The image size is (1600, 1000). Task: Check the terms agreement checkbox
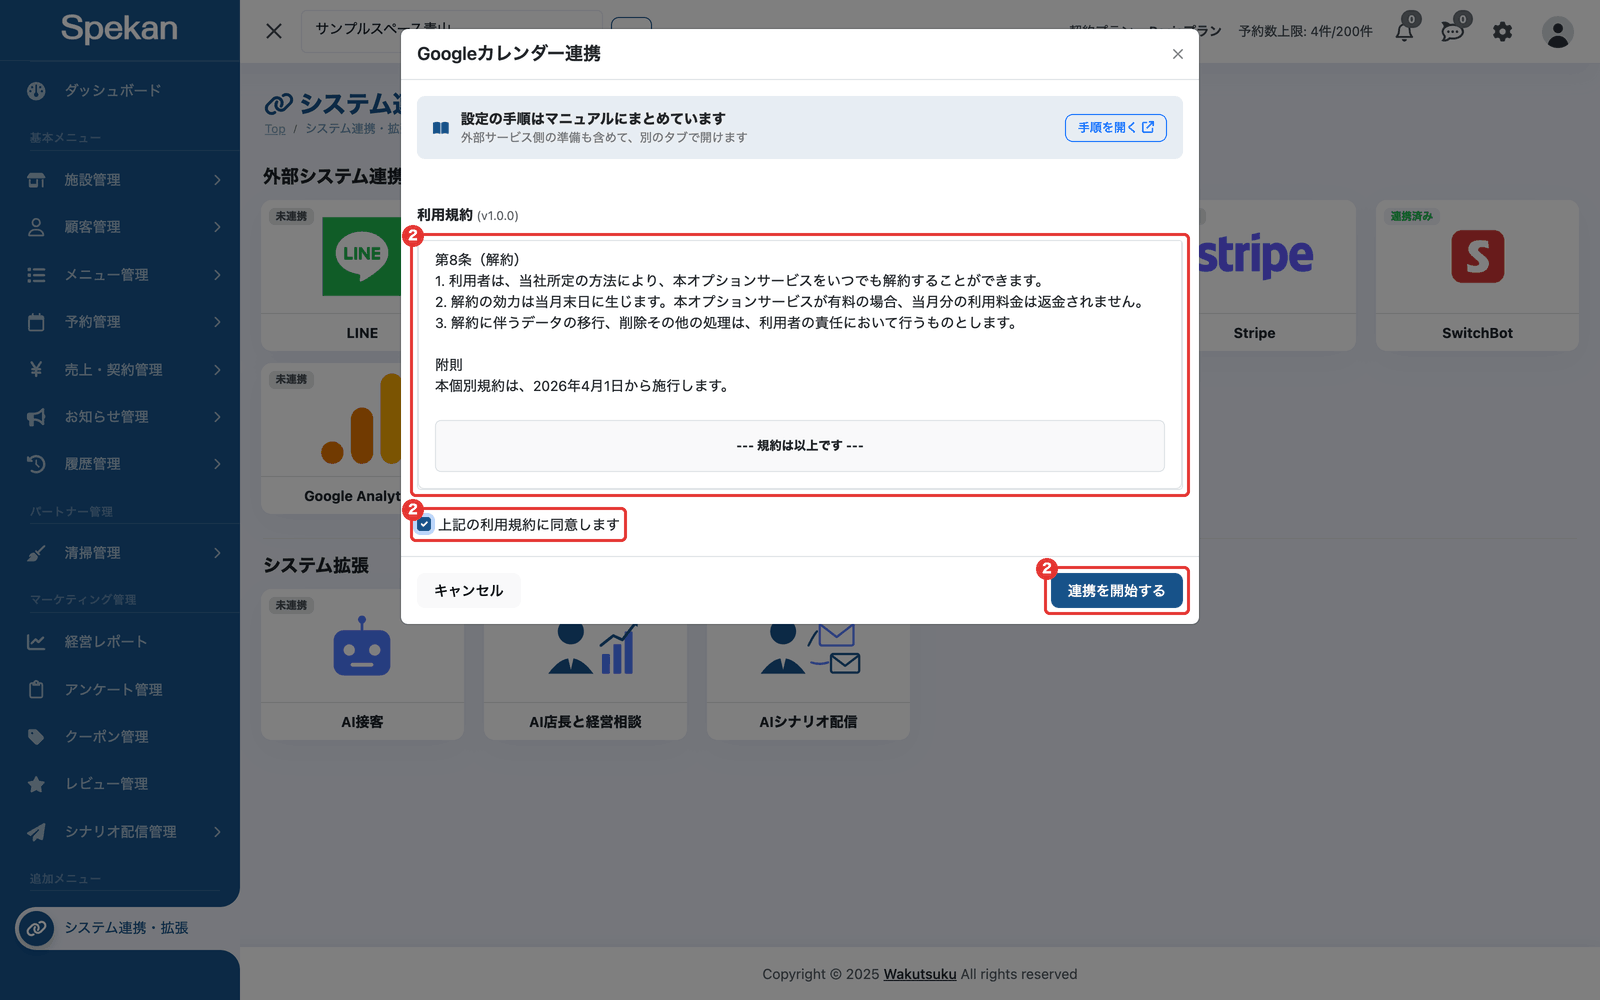pyautogui.click(x=425, y=524)
